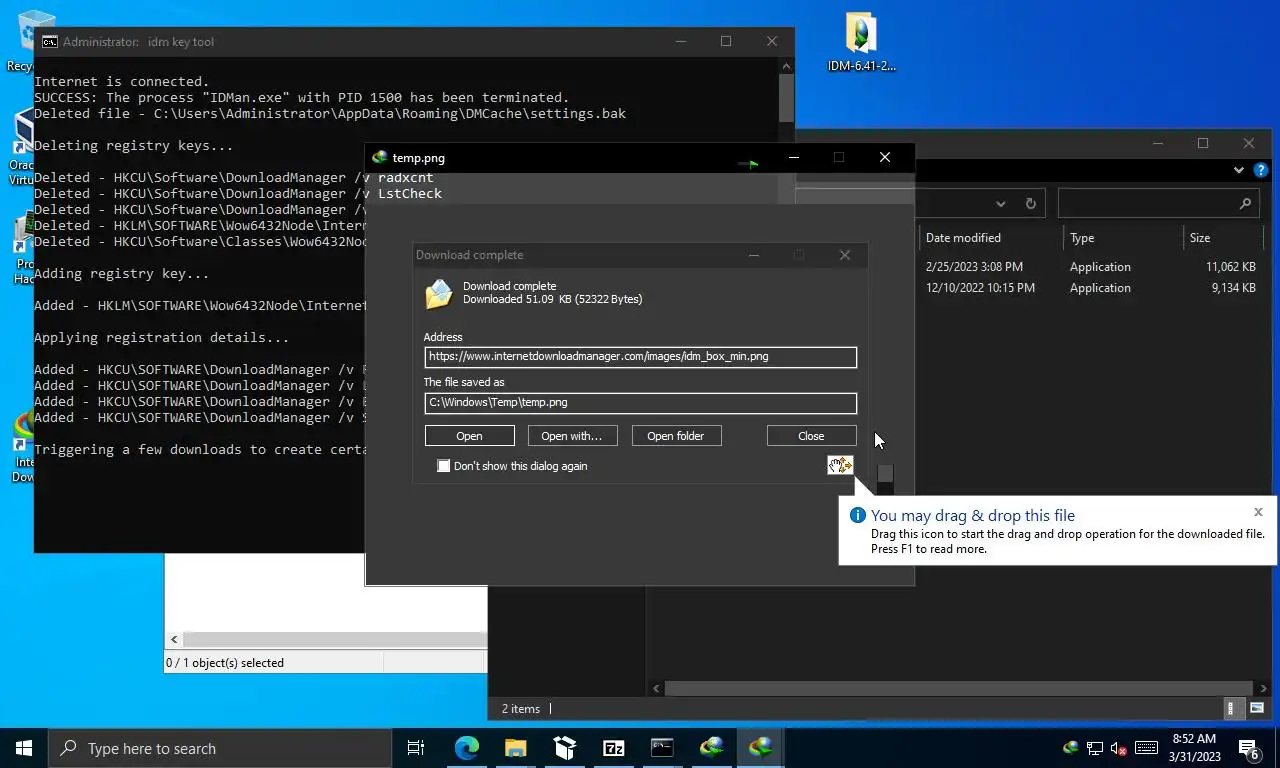Open the notification center icon

pyautogui.click(x=1249, y=748)
